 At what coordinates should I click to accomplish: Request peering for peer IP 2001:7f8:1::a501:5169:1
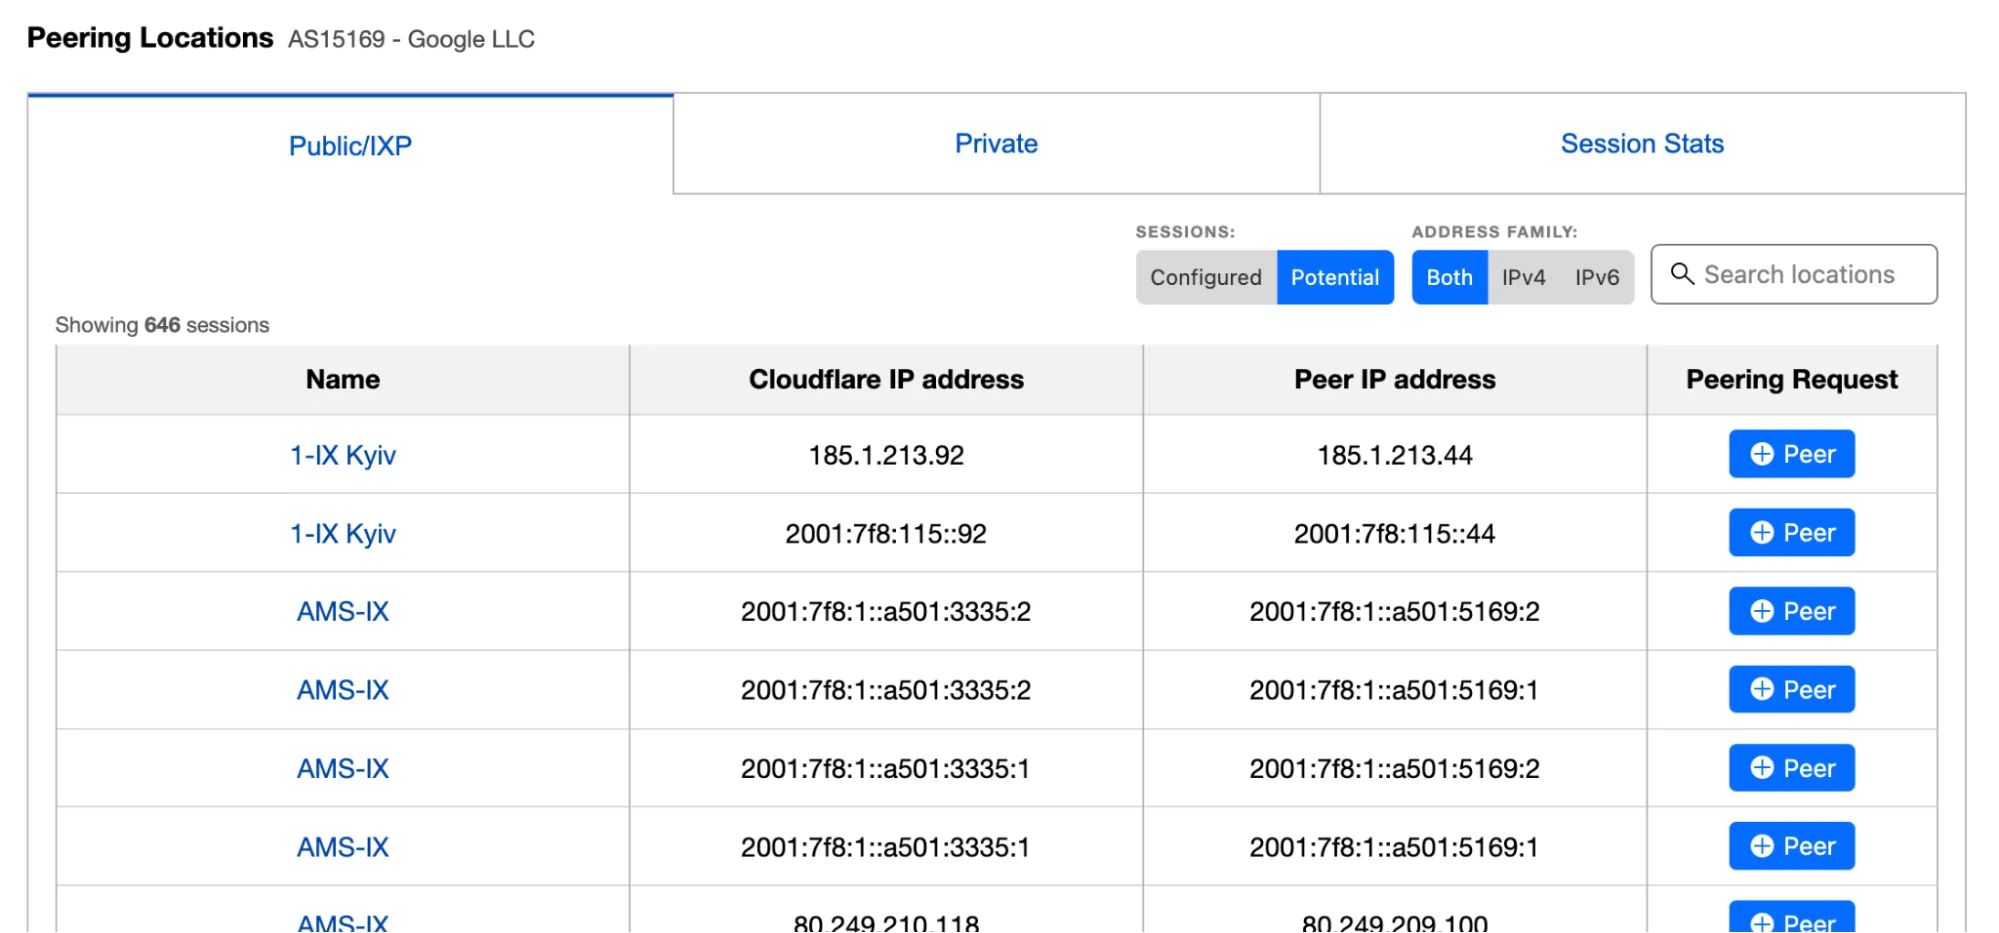pos(1791,689)
